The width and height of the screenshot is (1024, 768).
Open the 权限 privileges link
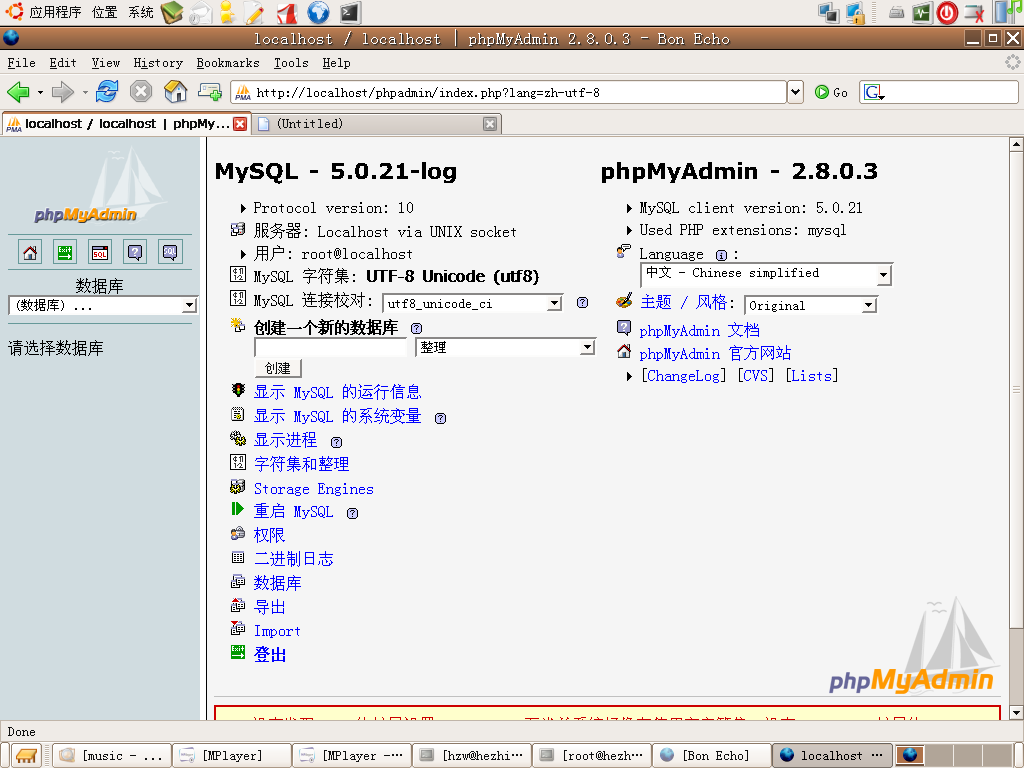pyautogui.click(x=269, y=535)
